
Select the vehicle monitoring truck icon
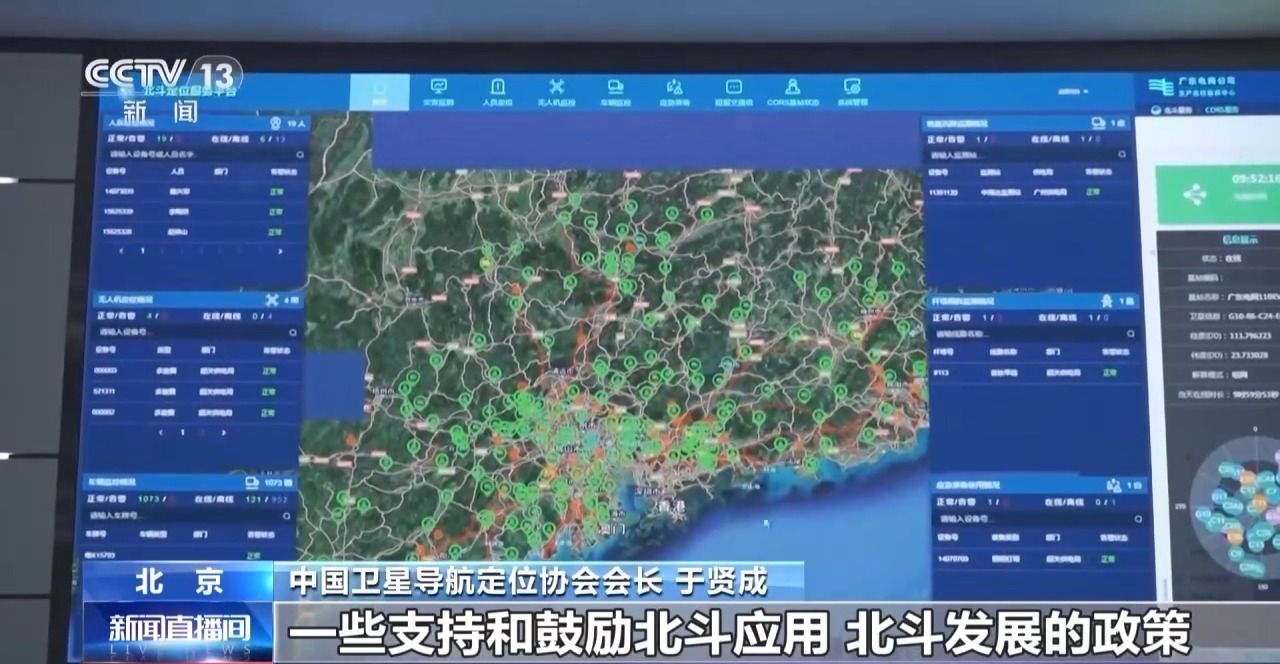tap(615, 91)
